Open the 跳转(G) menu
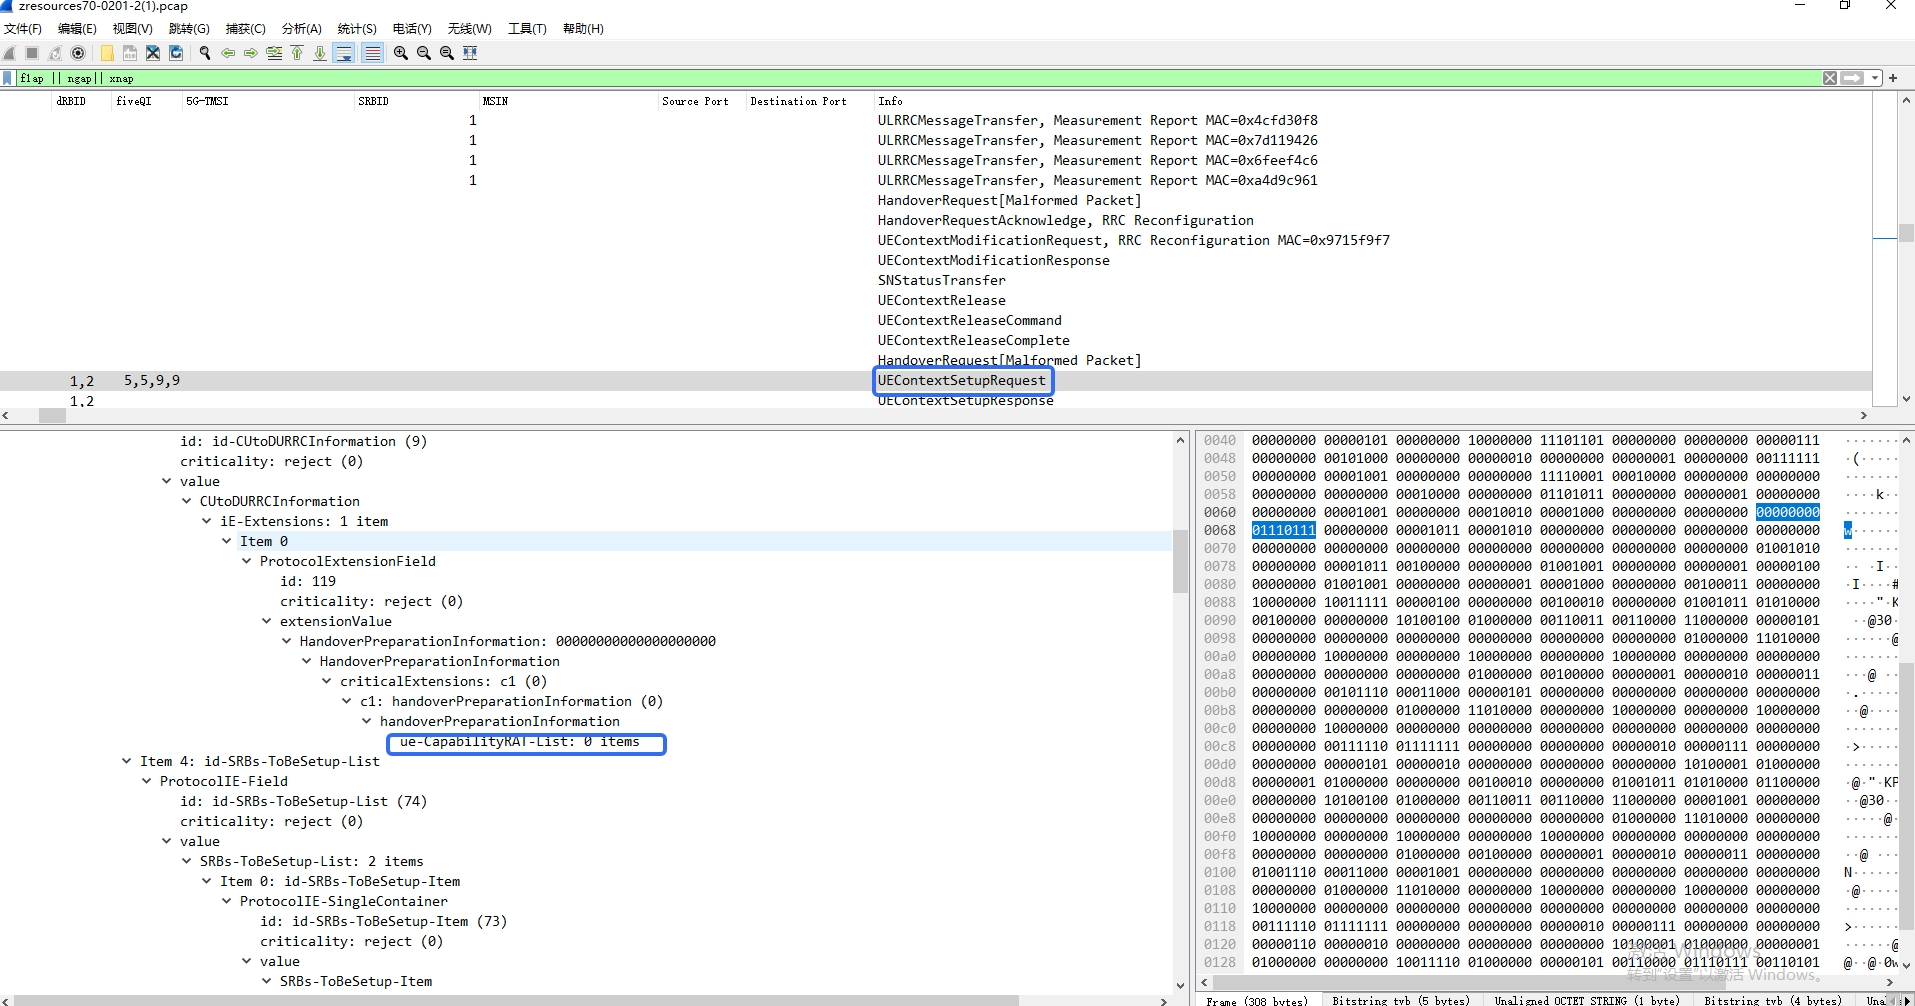The image size is (1915, 1006). click(189, 28)
